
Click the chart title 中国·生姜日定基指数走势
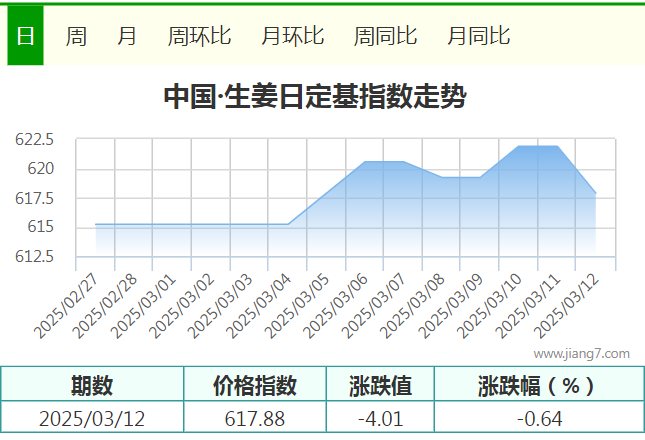[314, 98]
